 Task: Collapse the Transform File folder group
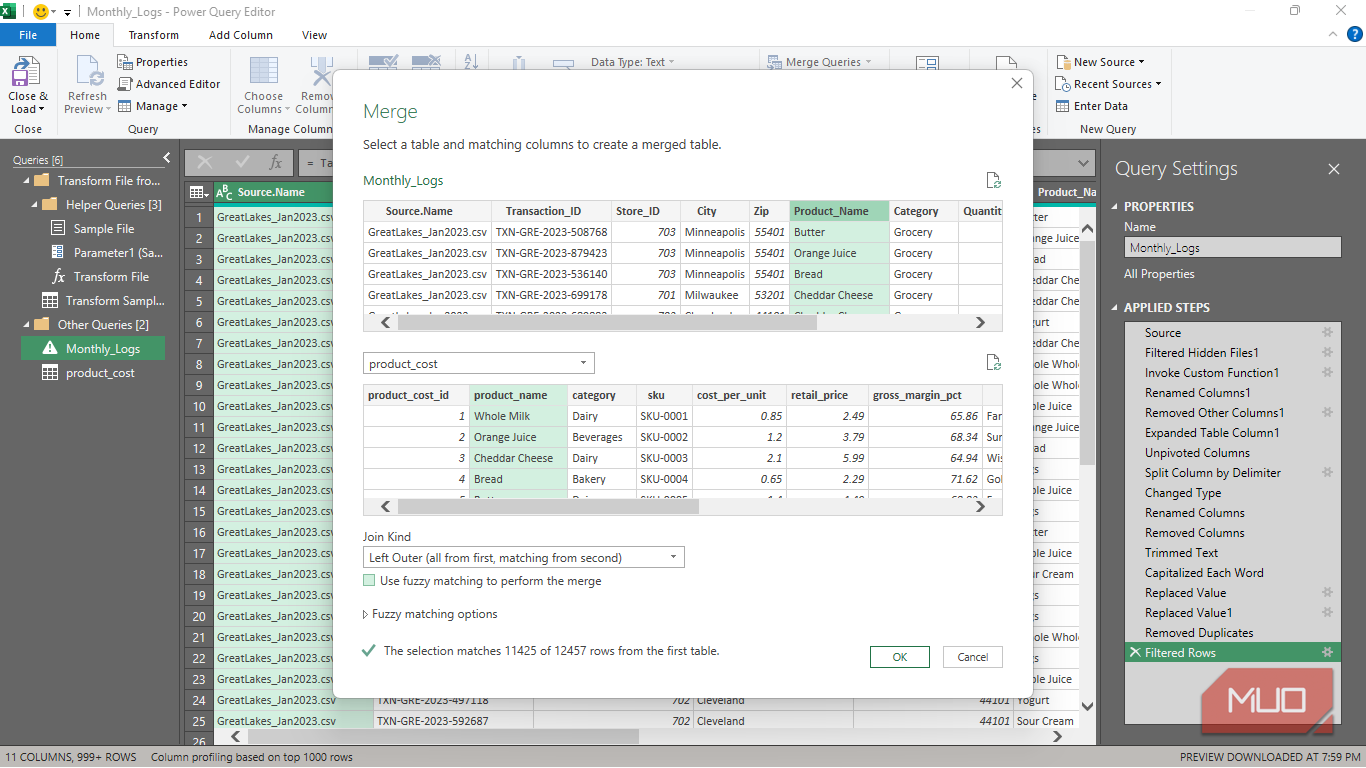26,181
